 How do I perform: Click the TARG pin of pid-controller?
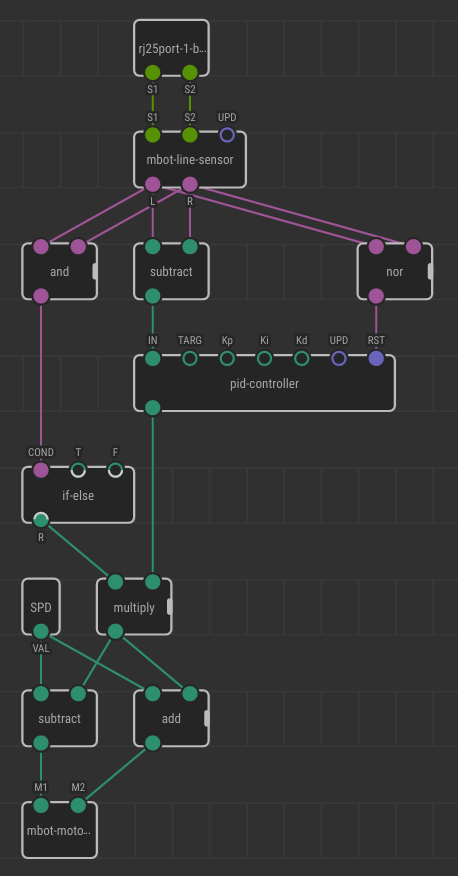pos(190,359)
